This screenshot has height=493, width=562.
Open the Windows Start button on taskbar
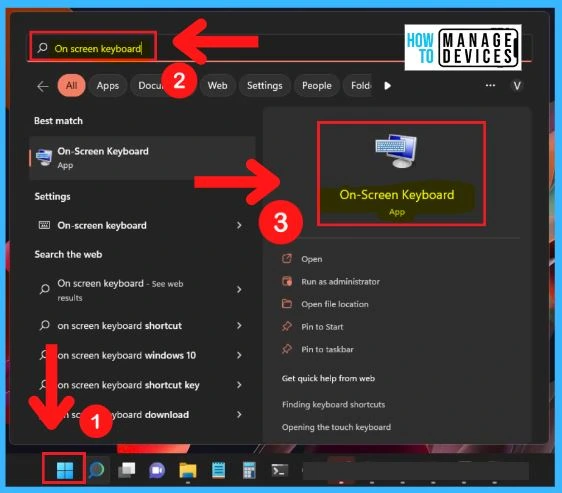click(65, 470)
